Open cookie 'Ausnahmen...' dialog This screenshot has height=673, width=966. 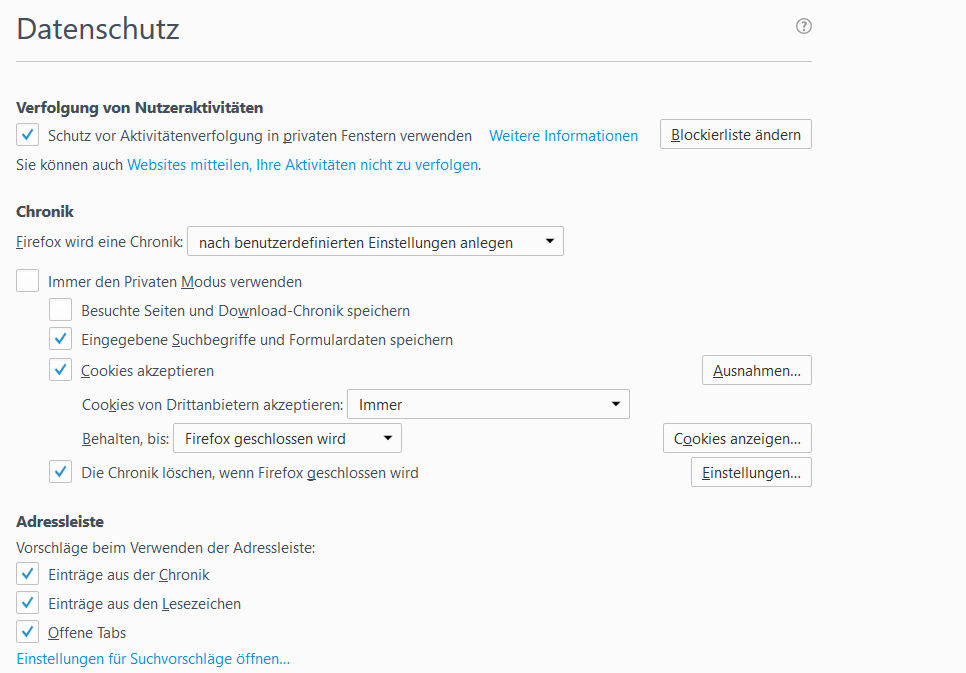tap(756, 371)
